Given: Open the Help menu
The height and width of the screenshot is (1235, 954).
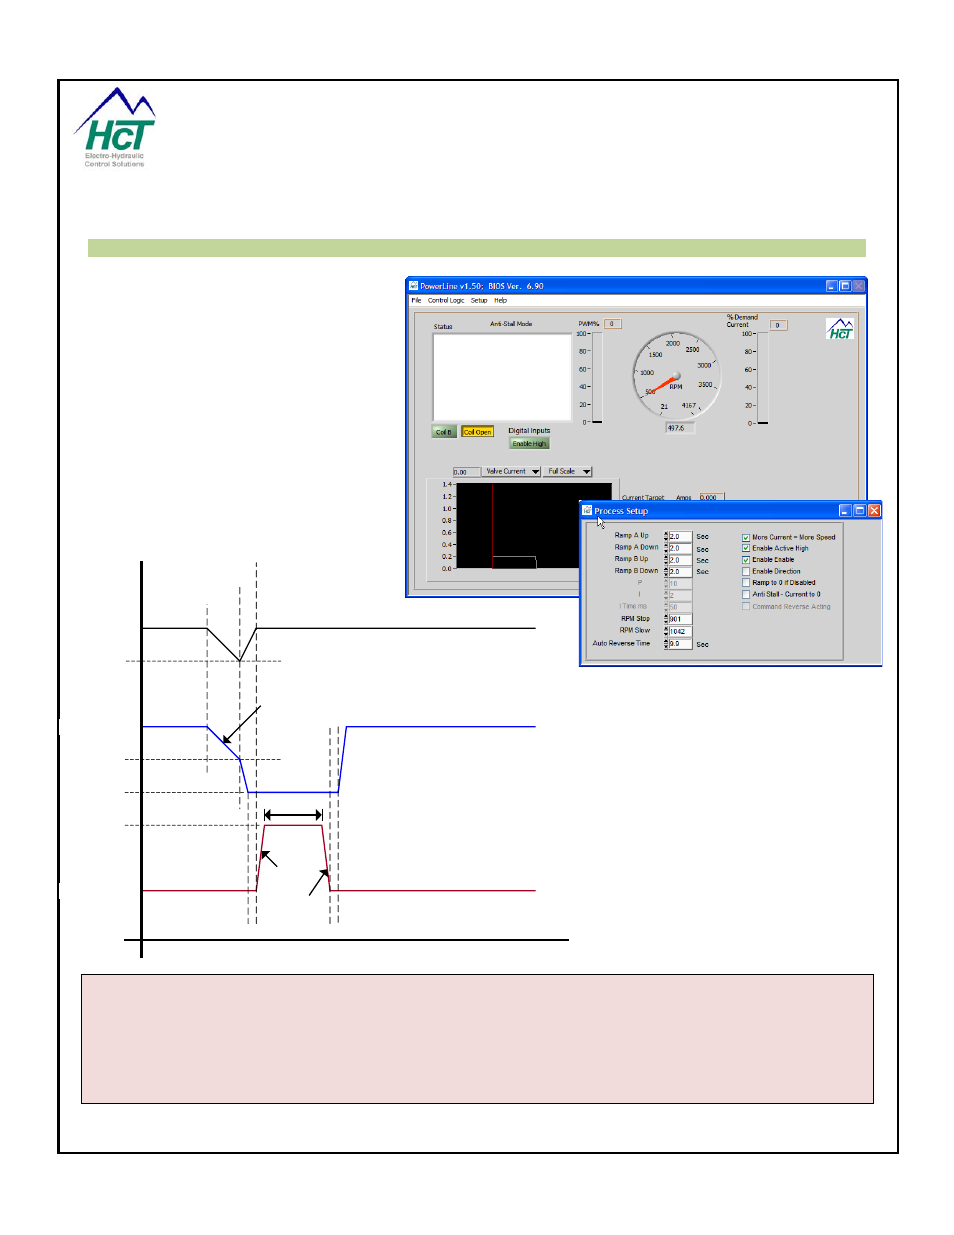Looking at the screenshot, I should [x=500, y=300].
